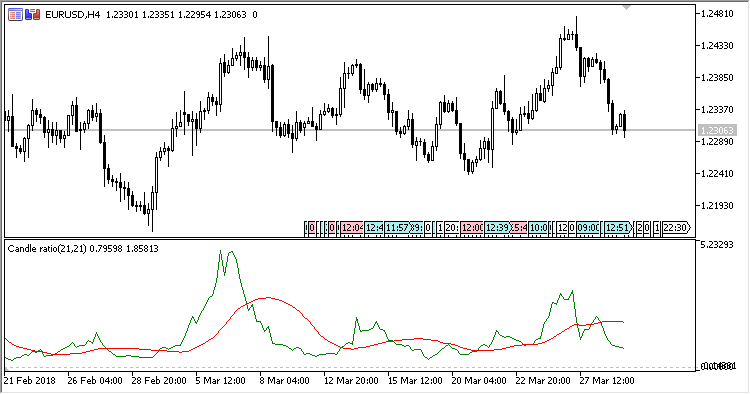Click the current price tag 1.23063
750x394 pixels.
716,130
